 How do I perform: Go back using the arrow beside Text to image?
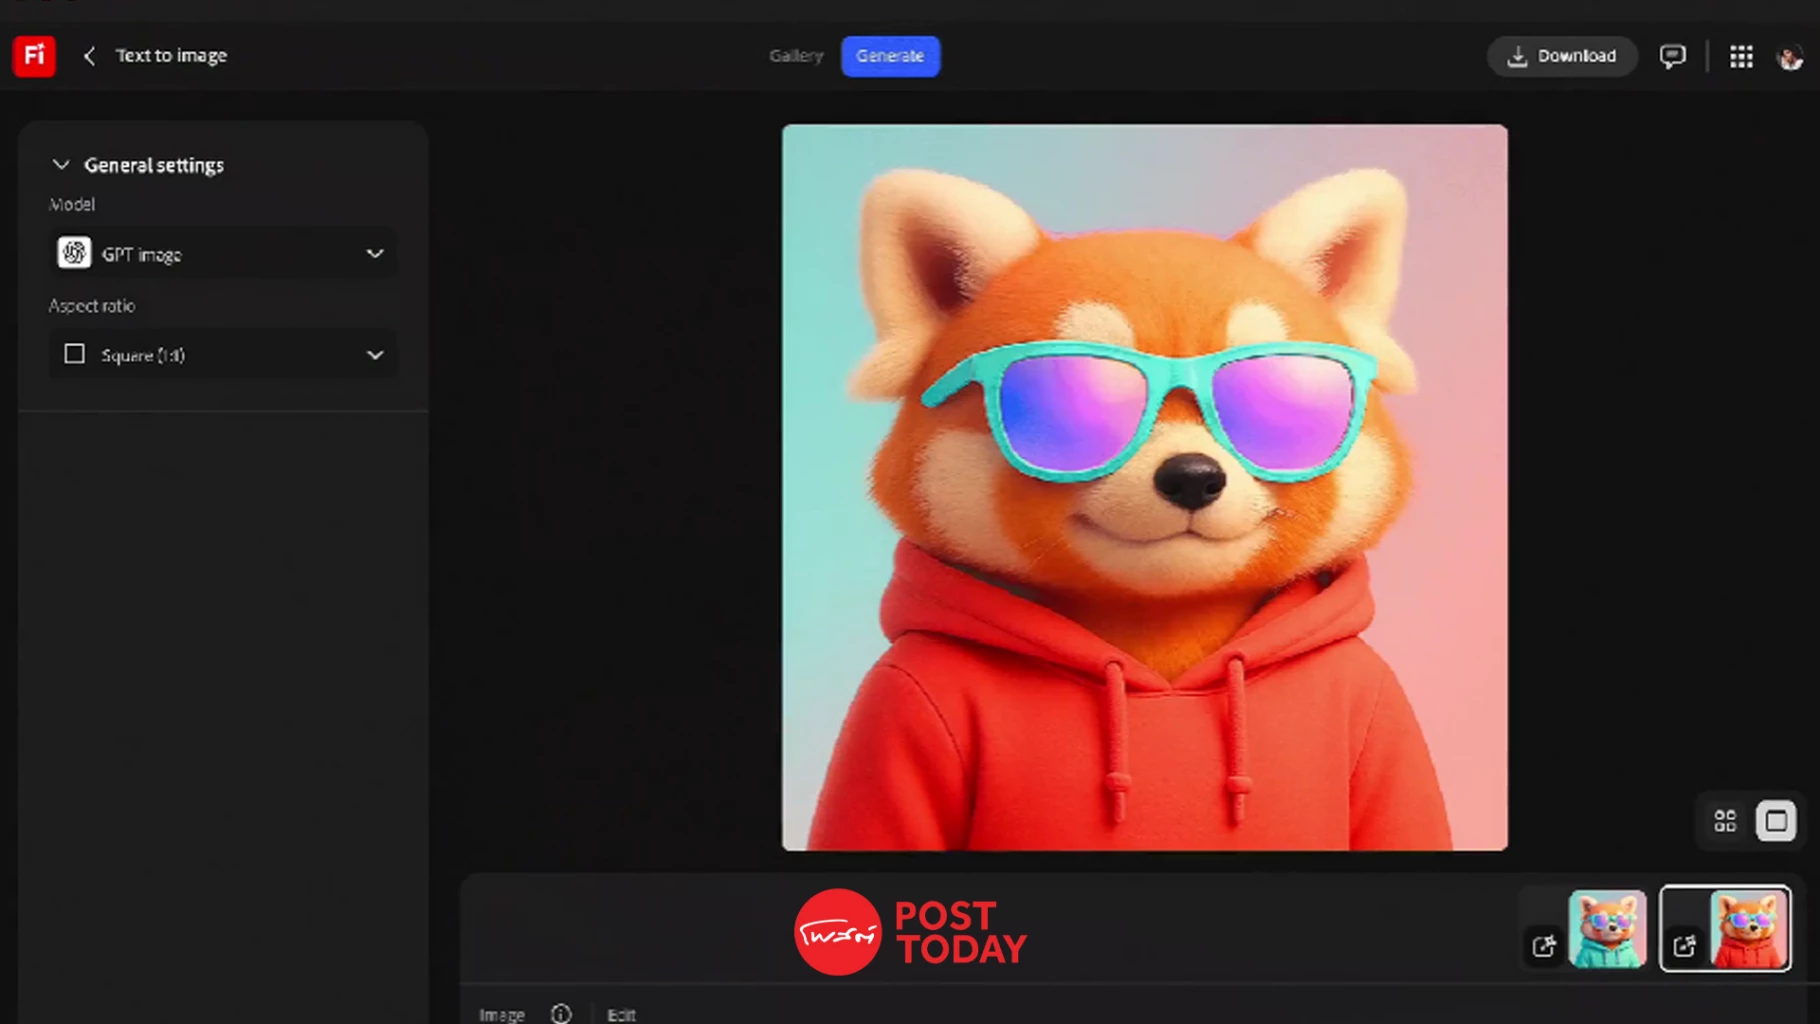tap(89, 56)
